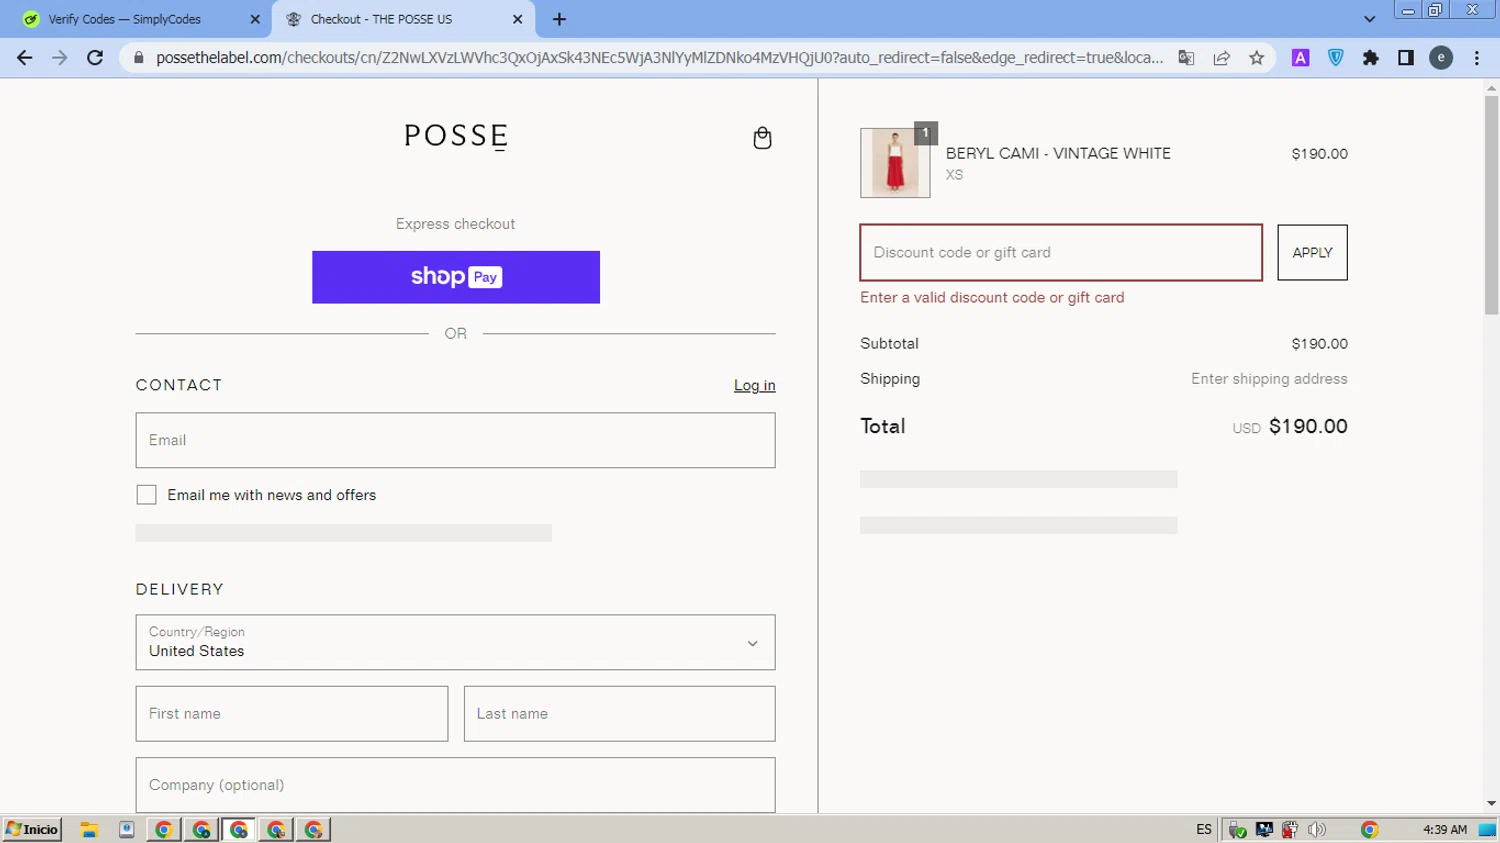Click the discount code error message
1500x843 pixels.
coord(992,297)
